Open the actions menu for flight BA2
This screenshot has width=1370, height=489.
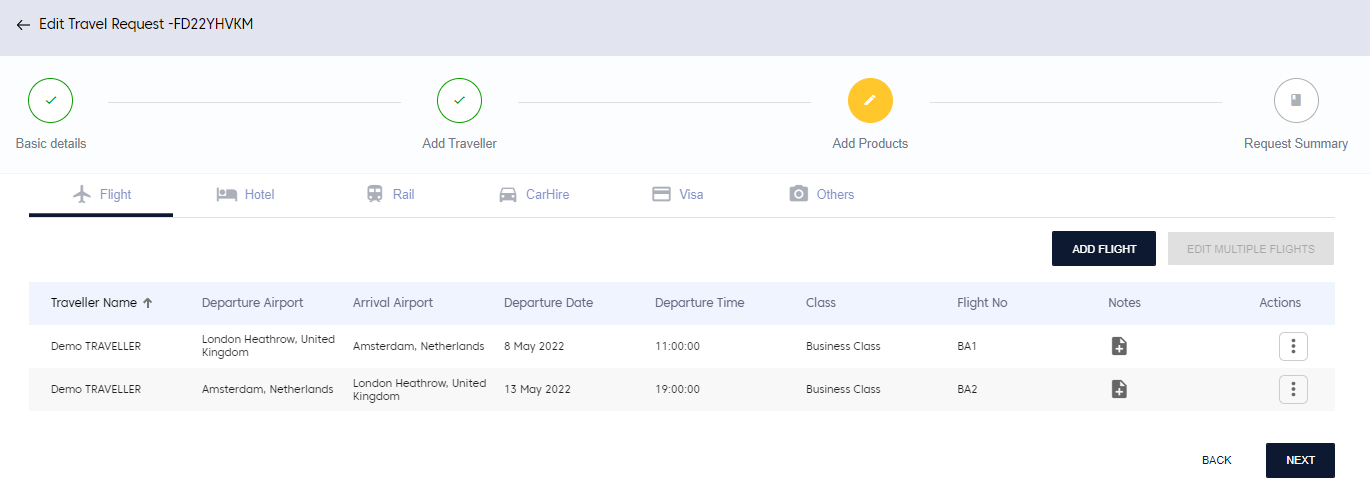pos(1293,389)
